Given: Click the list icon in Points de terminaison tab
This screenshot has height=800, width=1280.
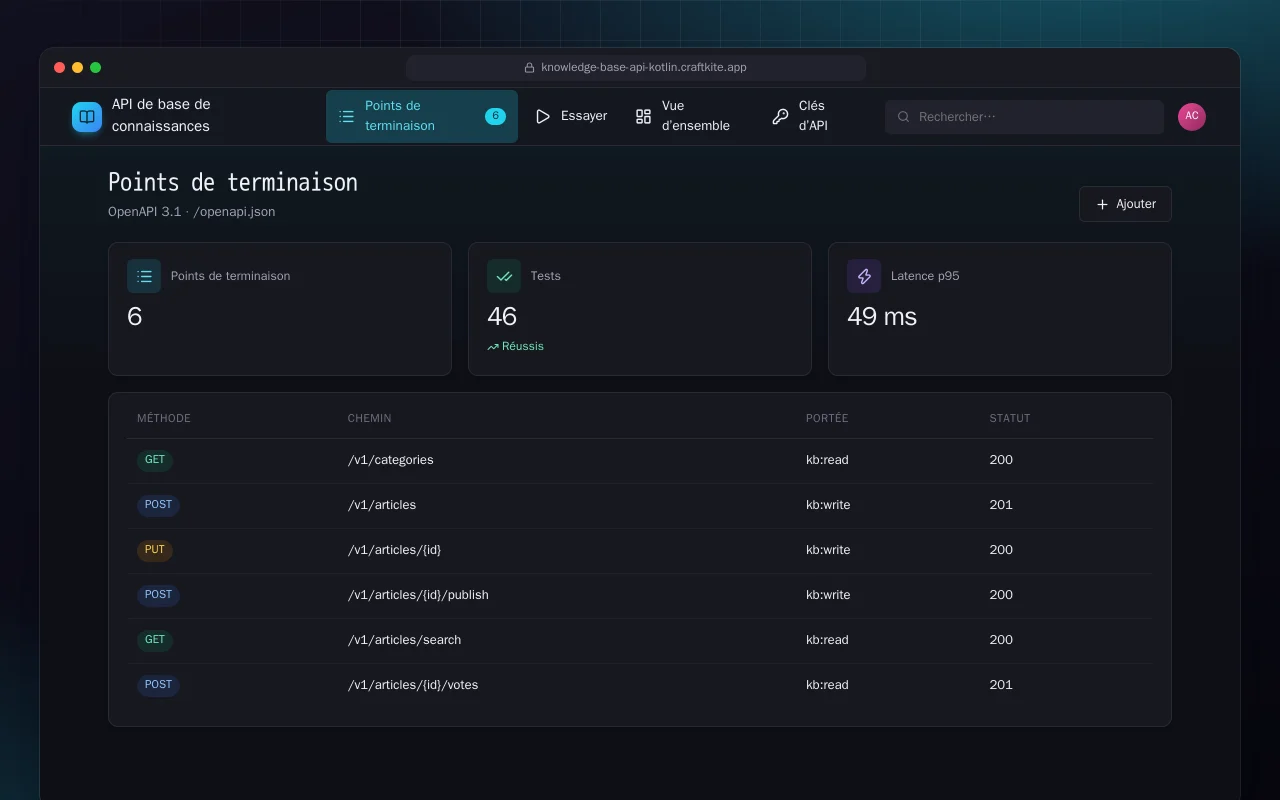Looking at the screenshot, I should [x=346, y=117].
